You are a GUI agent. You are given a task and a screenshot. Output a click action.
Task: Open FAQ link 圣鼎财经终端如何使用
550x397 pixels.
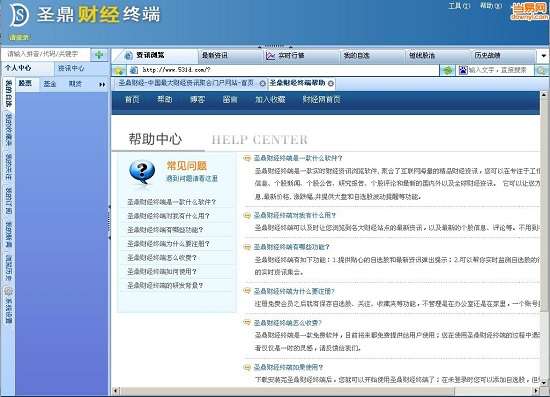162,271
